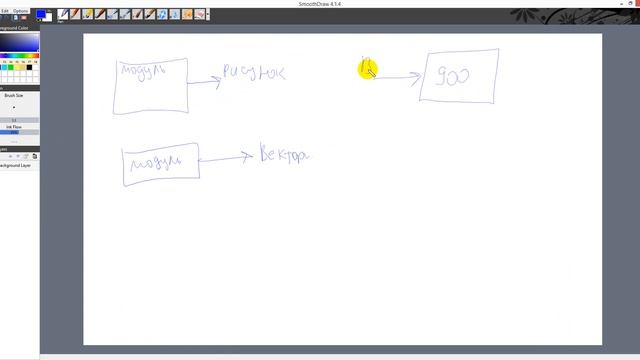Screen dimensions: 640x360
Task: Select the blue-gray pen tool, fifth in toolbar
Action: pos(113,15)
